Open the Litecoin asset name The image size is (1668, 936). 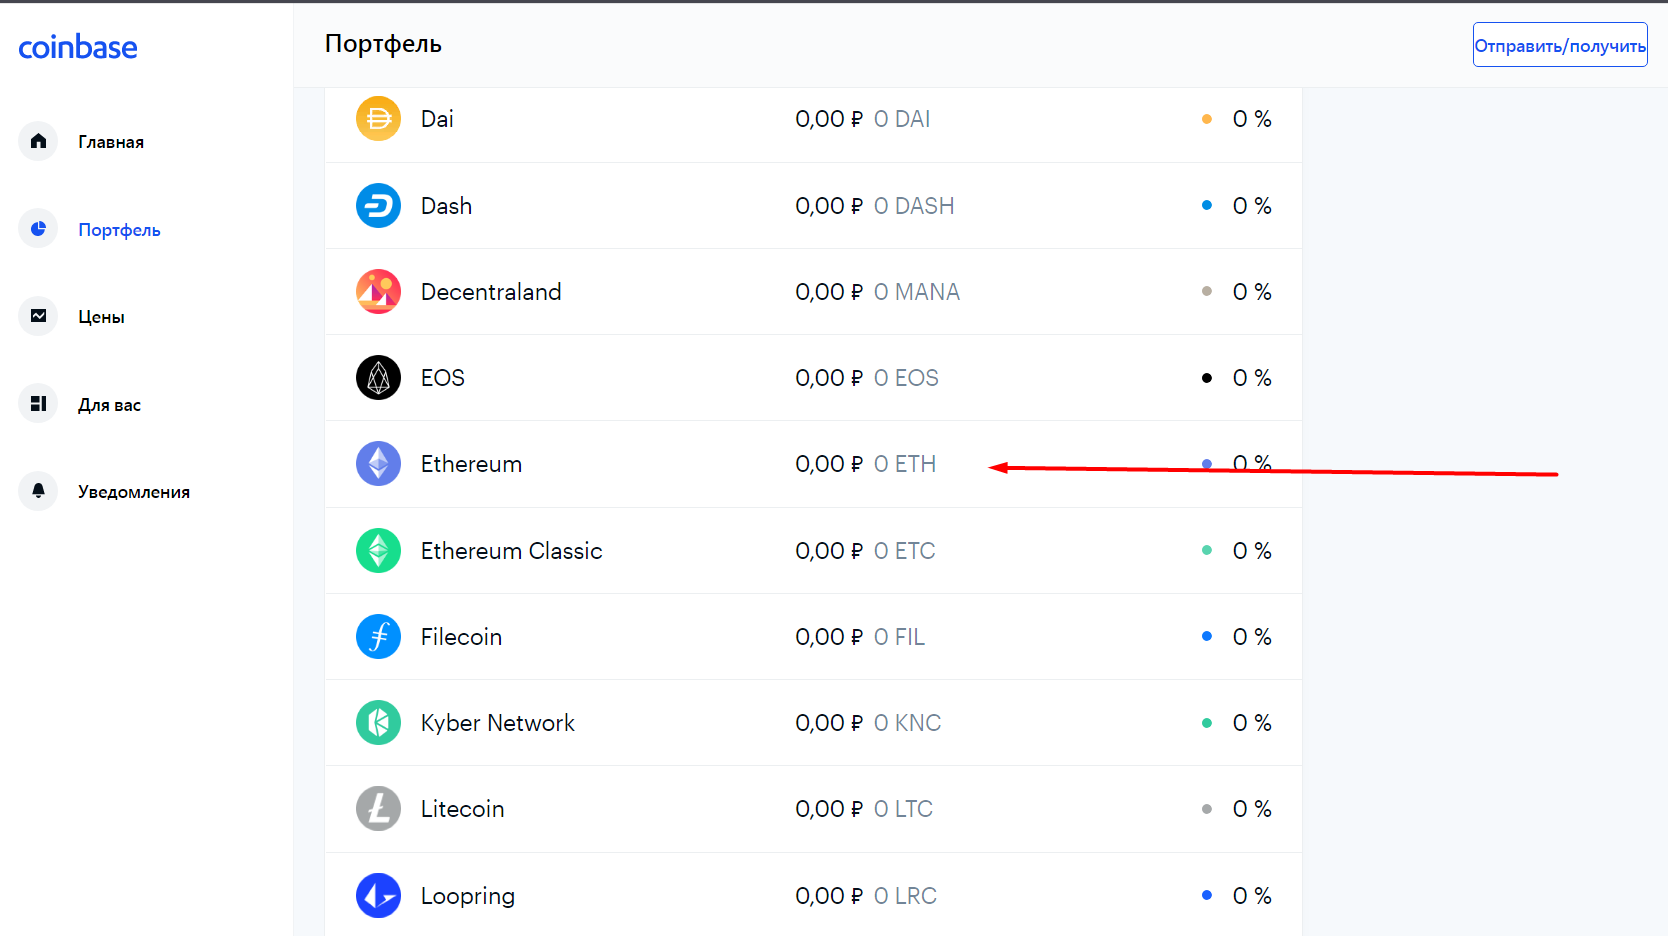(462, 809)
